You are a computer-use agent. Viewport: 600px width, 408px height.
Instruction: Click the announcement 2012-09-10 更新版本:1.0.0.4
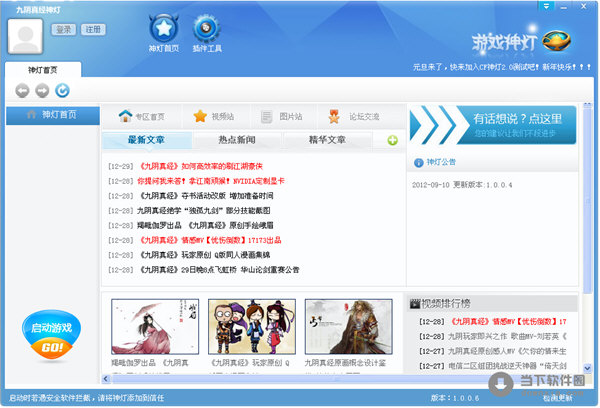coord(462,185)
